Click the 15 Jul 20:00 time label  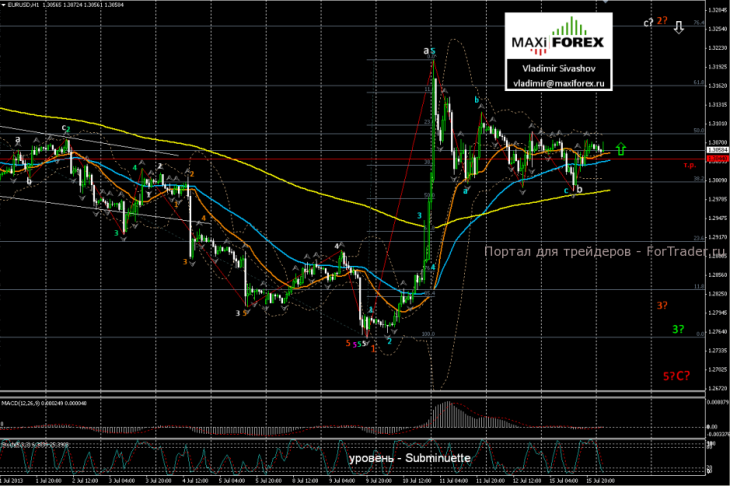pyautogui.click(x=600, y=480)
